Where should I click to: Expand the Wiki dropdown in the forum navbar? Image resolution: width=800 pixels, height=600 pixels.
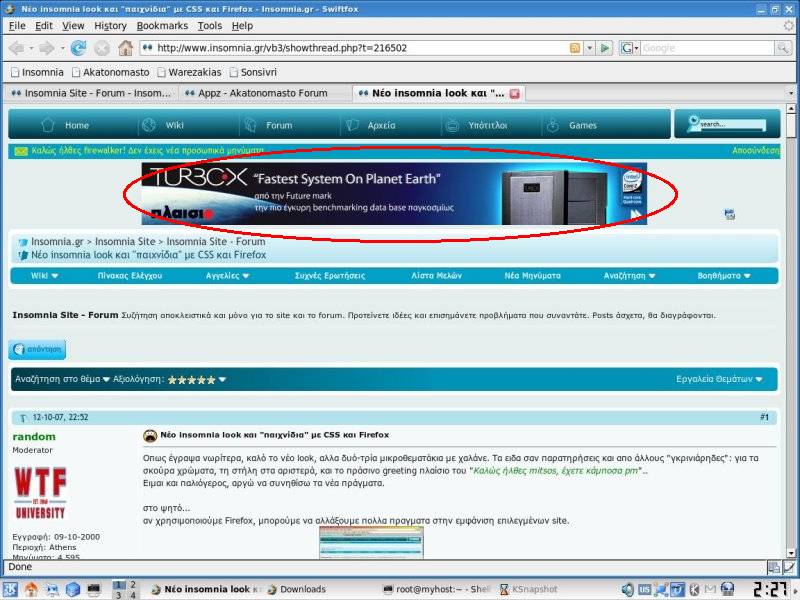coord(55,276)
